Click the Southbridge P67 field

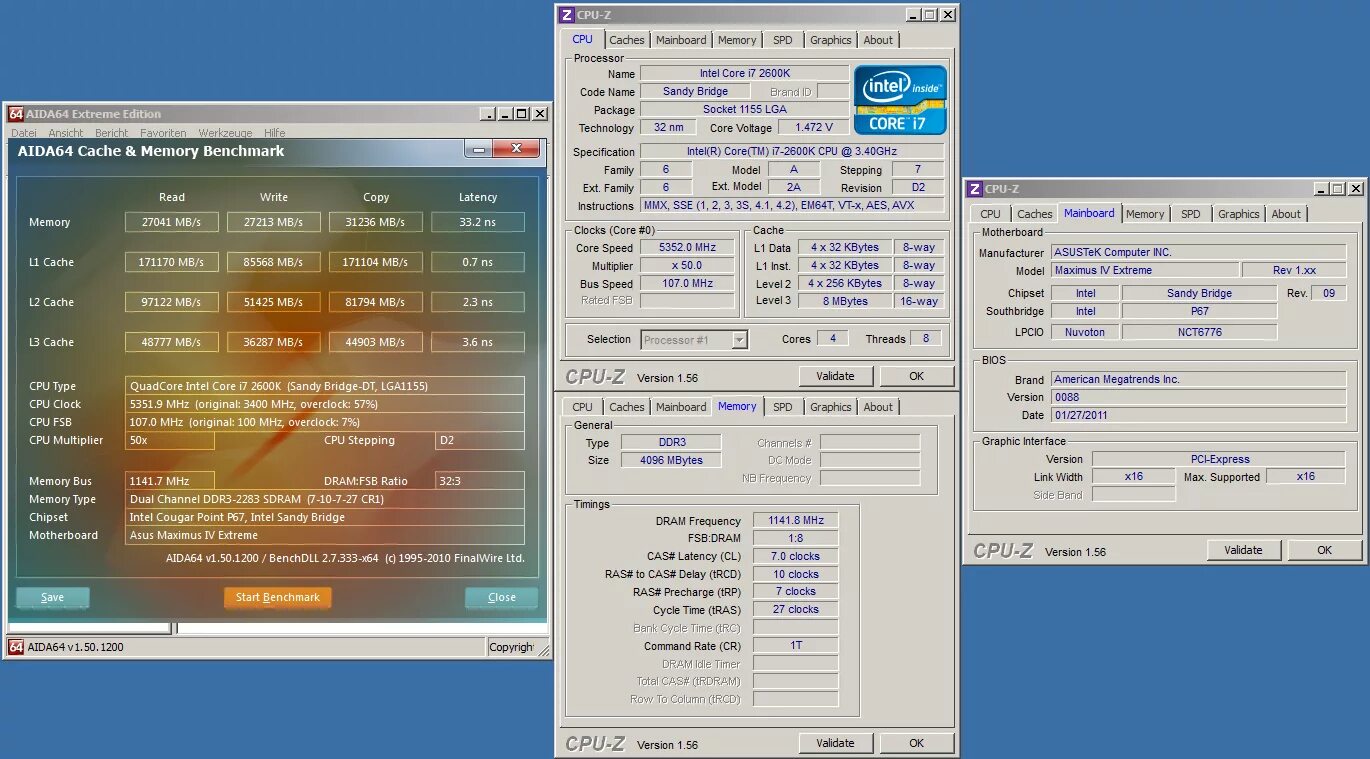[1199, 312]
